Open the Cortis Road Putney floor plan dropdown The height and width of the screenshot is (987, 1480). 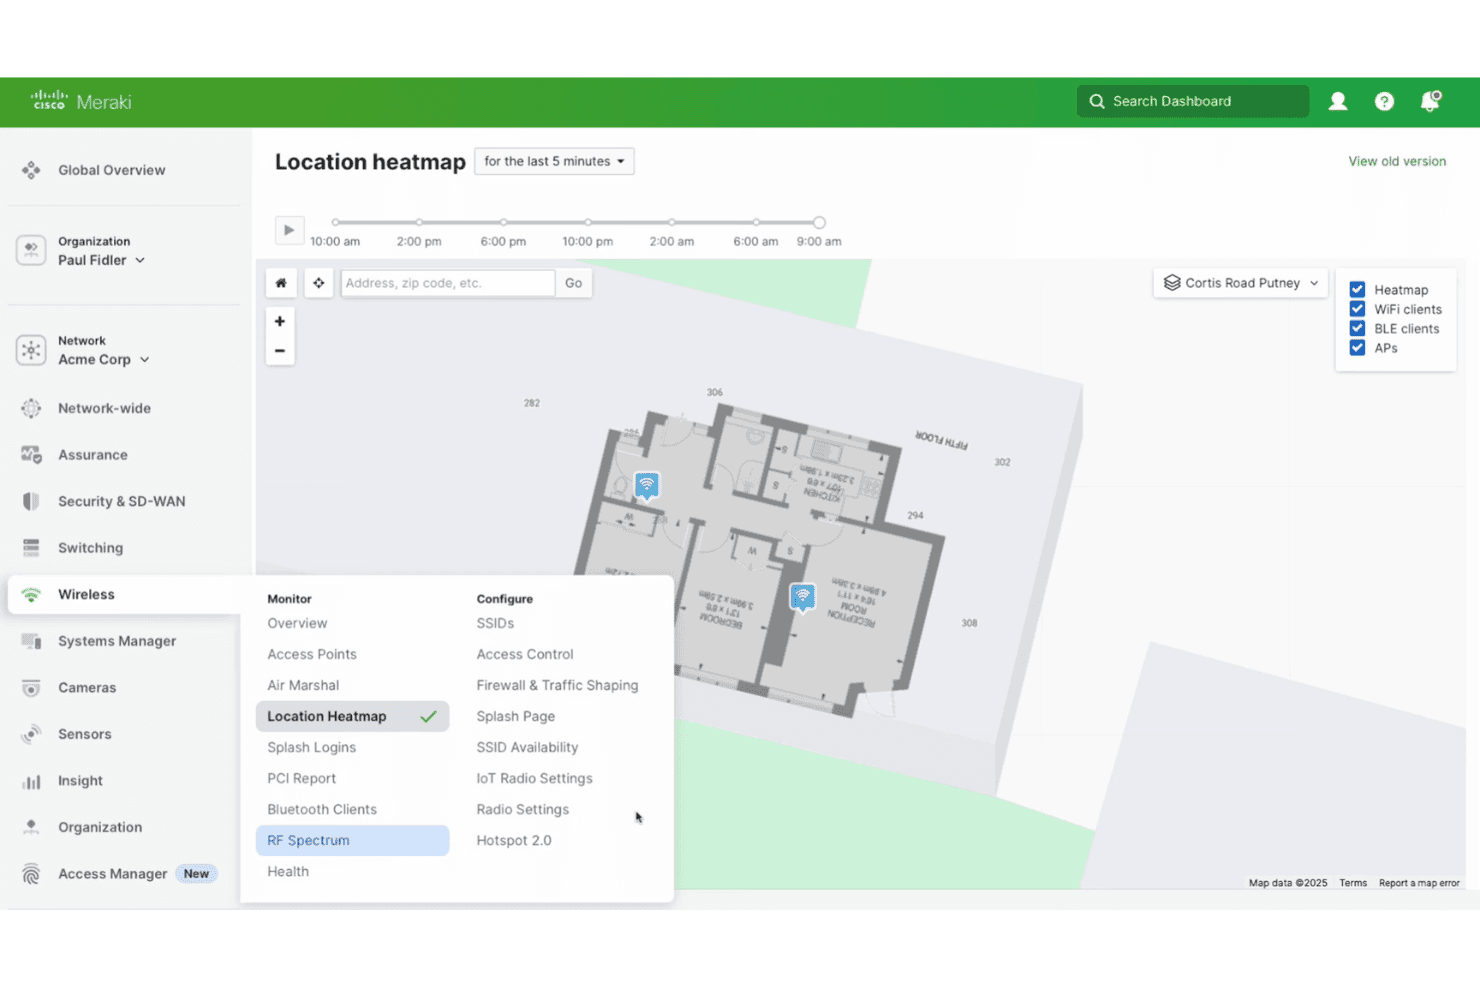coord(1241,283)
